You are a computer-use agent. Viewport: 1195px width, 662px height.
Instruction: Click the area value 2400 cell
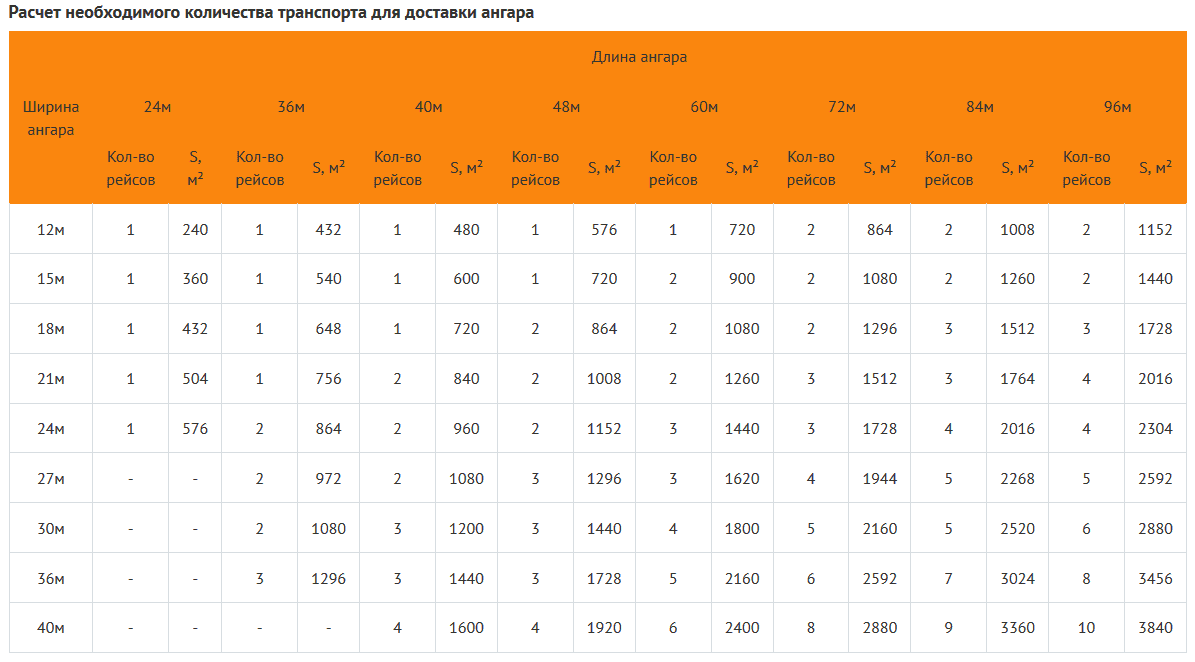click(742, 628)
